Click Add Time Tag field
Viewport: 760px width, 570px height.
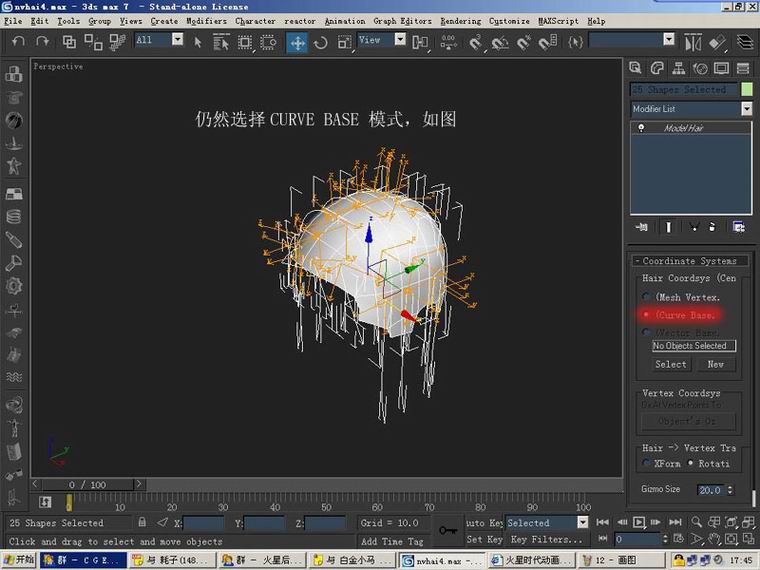pos(393,541)
